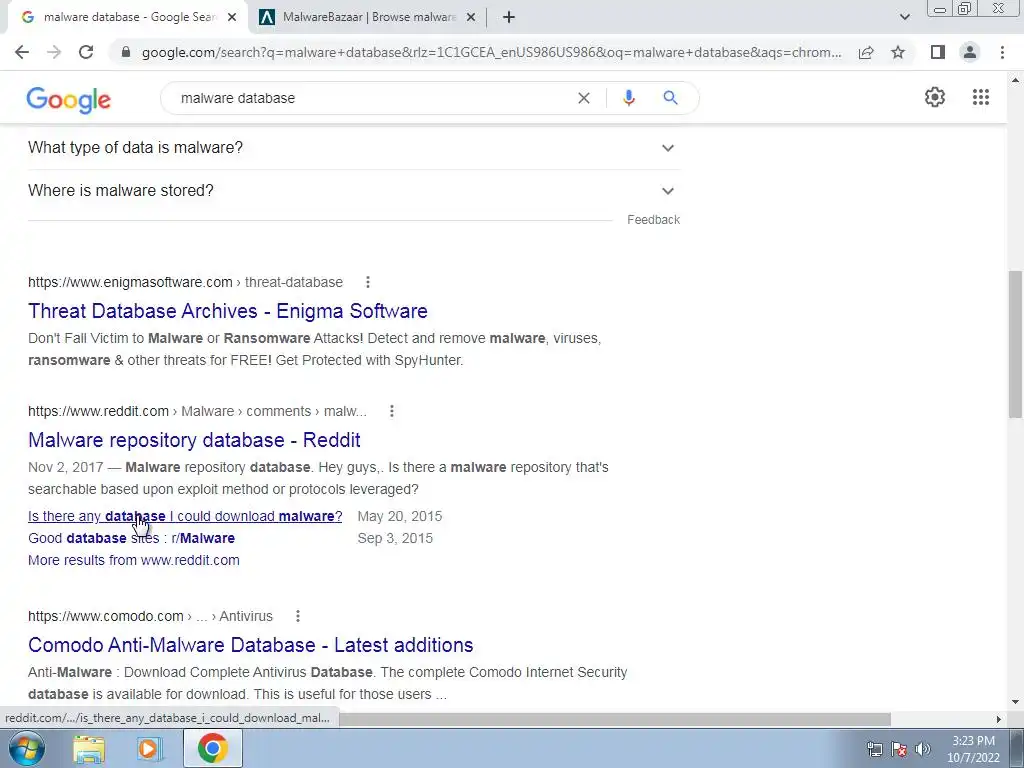
Task: Click the reddit.com URL breadcrumb
Action: point(197,411)
